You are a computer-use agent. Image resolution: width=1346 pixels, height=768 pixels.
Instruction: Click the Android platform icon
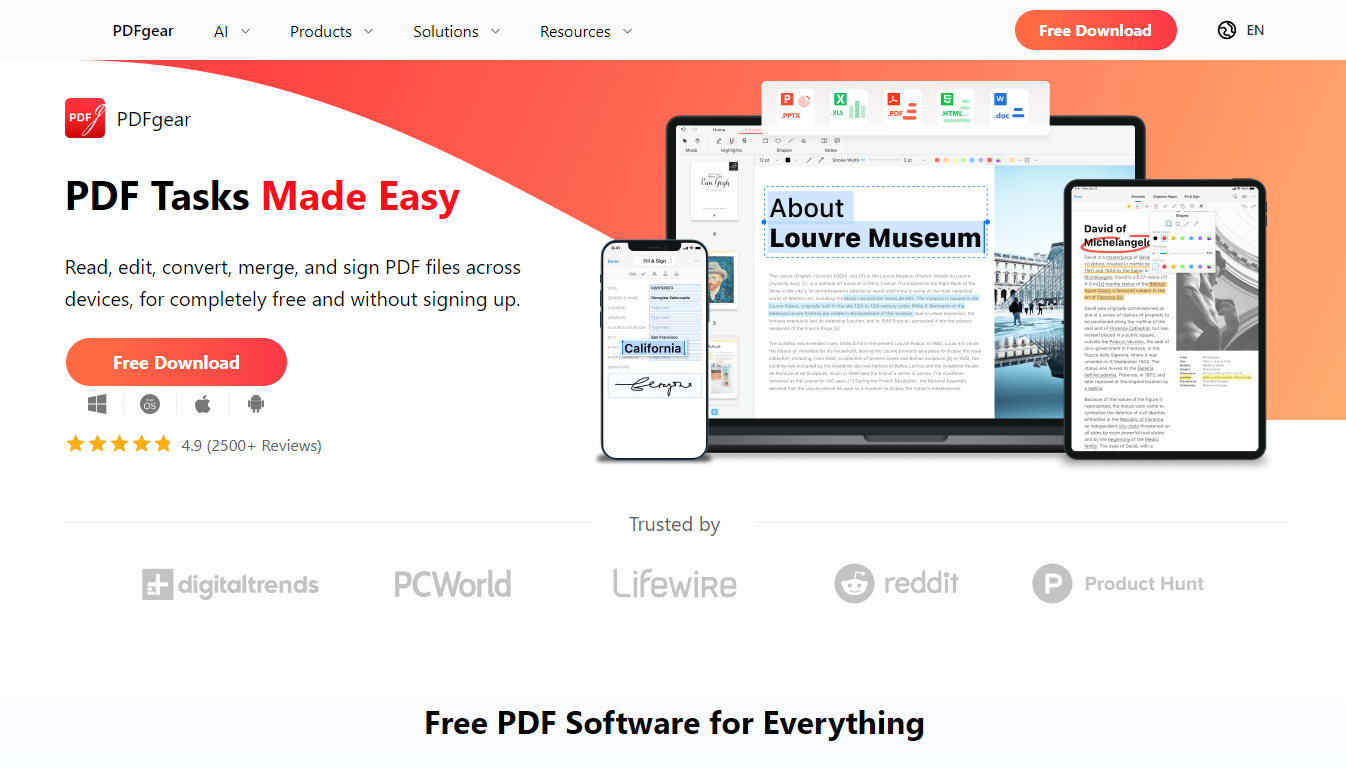[x=256, y=404]
